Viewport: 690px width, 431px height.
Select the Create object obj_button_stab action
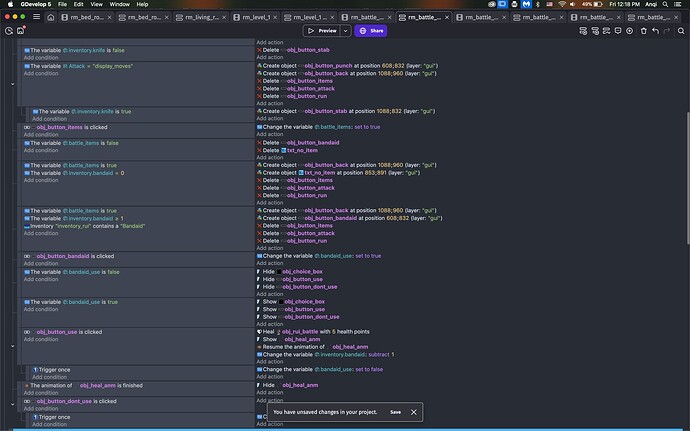pos(346,111)
